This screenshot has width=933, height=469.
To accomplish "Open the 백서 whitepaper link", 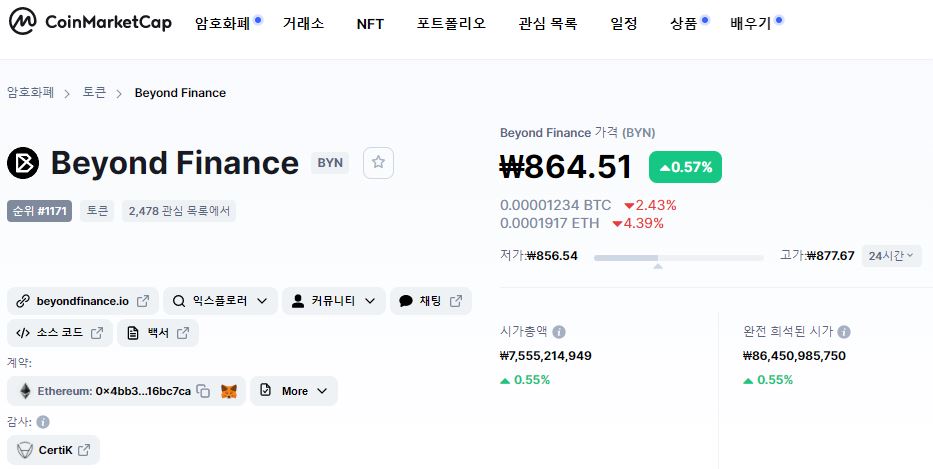I will pyautogui.click(x=158, y=333).
